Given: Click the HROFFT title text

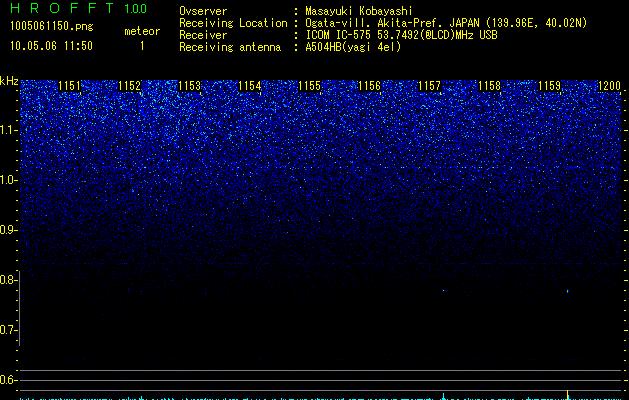Looking at the screenshot, I should [x=62, y=8].
